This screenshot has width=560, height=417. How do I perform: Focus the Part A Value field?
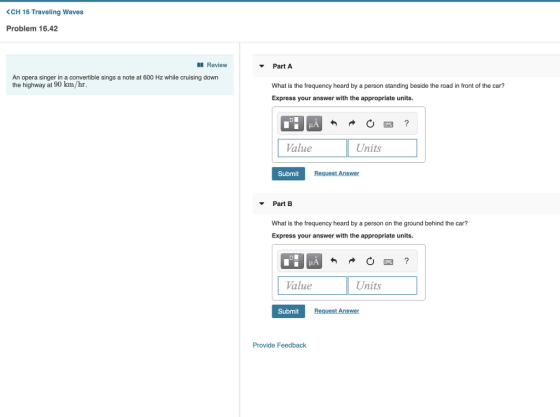[x=312, y=148]
